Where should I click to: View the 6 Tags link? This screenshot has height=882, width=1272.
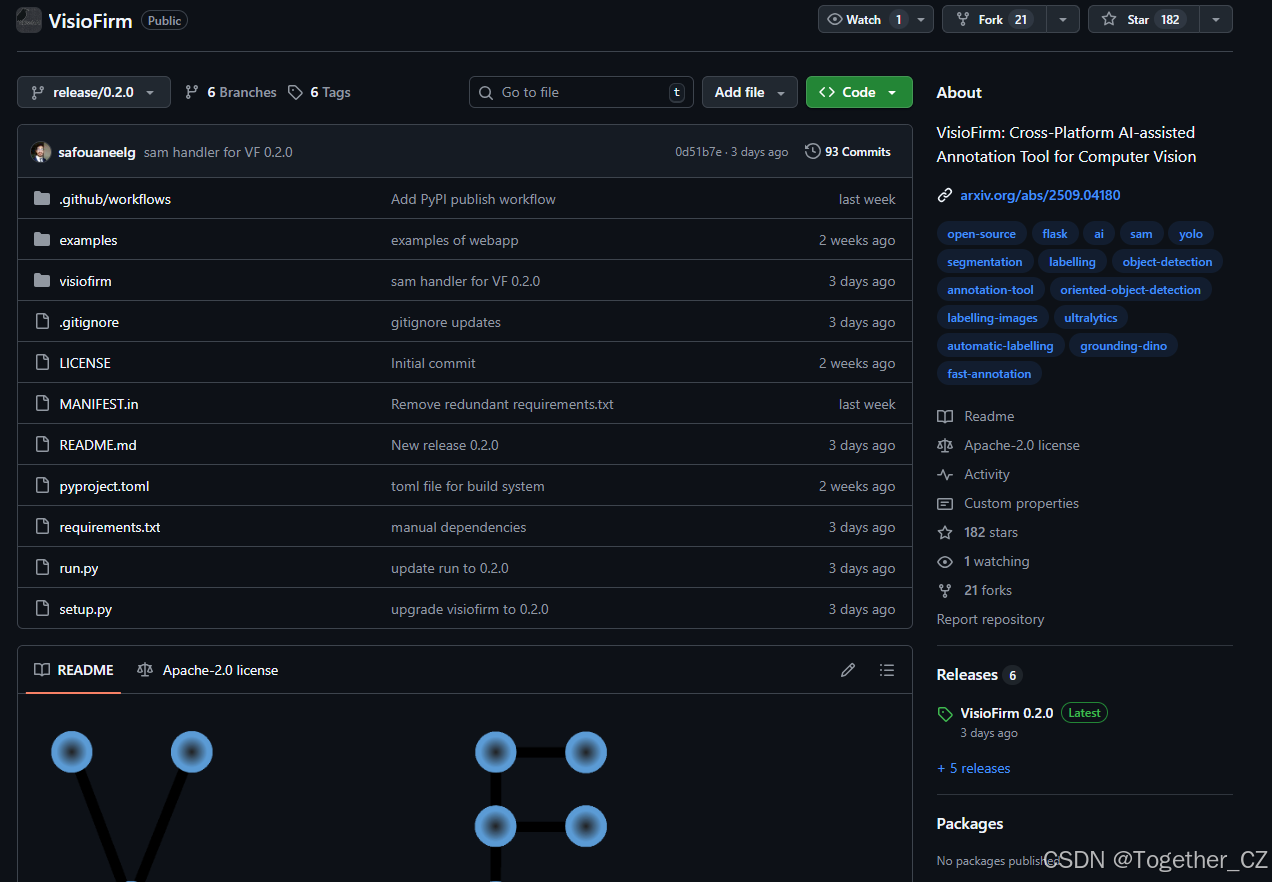tap(319, 92)
